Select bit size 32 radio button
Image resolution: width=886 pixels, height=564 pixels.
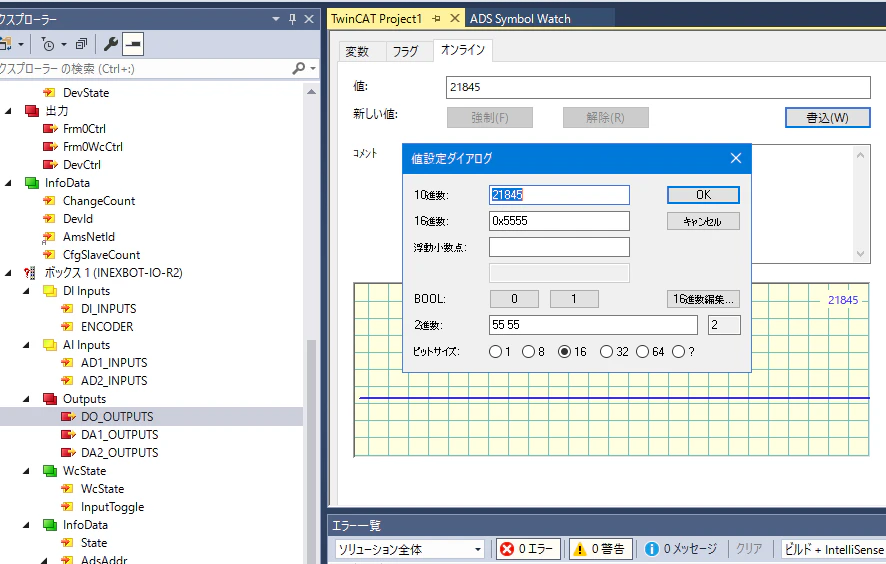[x=606, y=352]
